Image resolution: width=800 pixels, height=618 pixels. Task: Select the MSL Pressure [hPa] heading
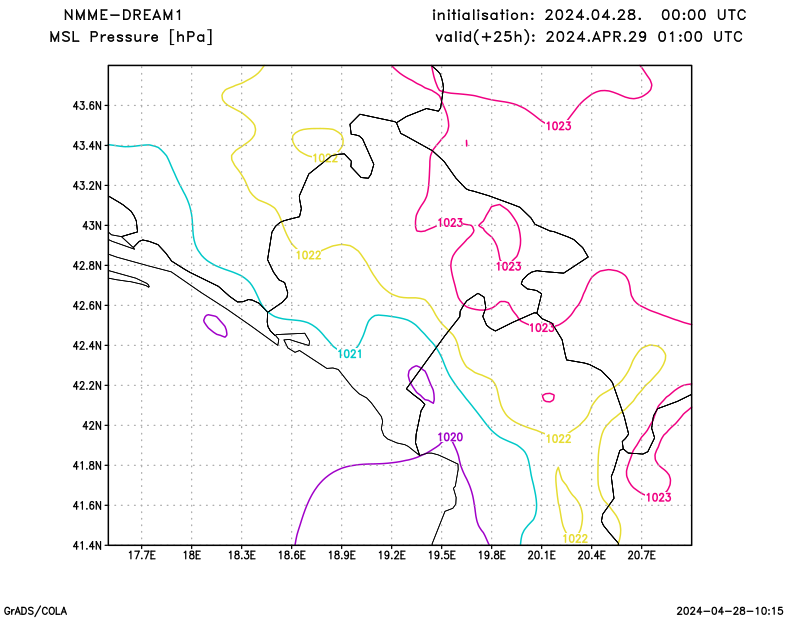tap(131, 37)
